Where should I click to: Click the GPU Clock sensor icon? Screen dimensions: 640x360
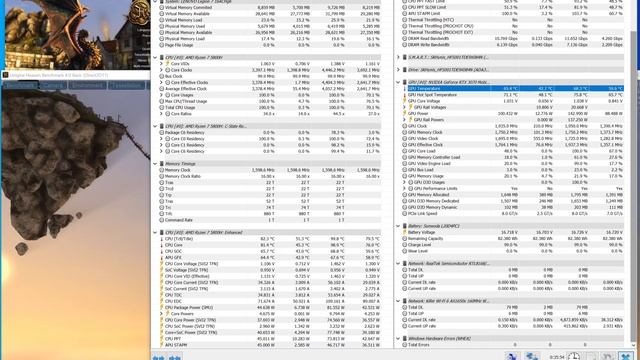click(404, 126)
